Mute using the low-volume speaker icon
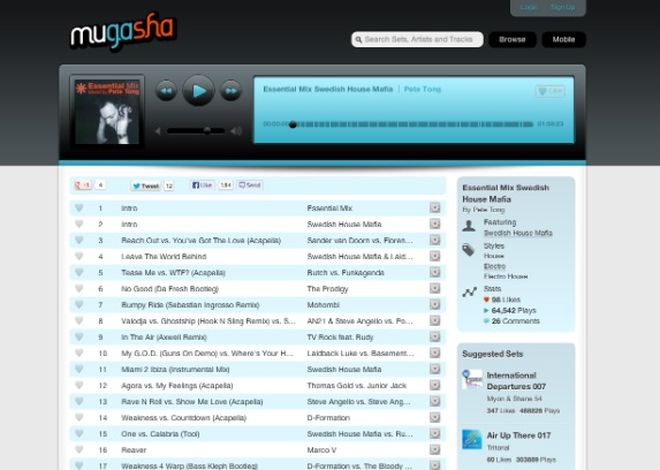 tap(158, 131)
